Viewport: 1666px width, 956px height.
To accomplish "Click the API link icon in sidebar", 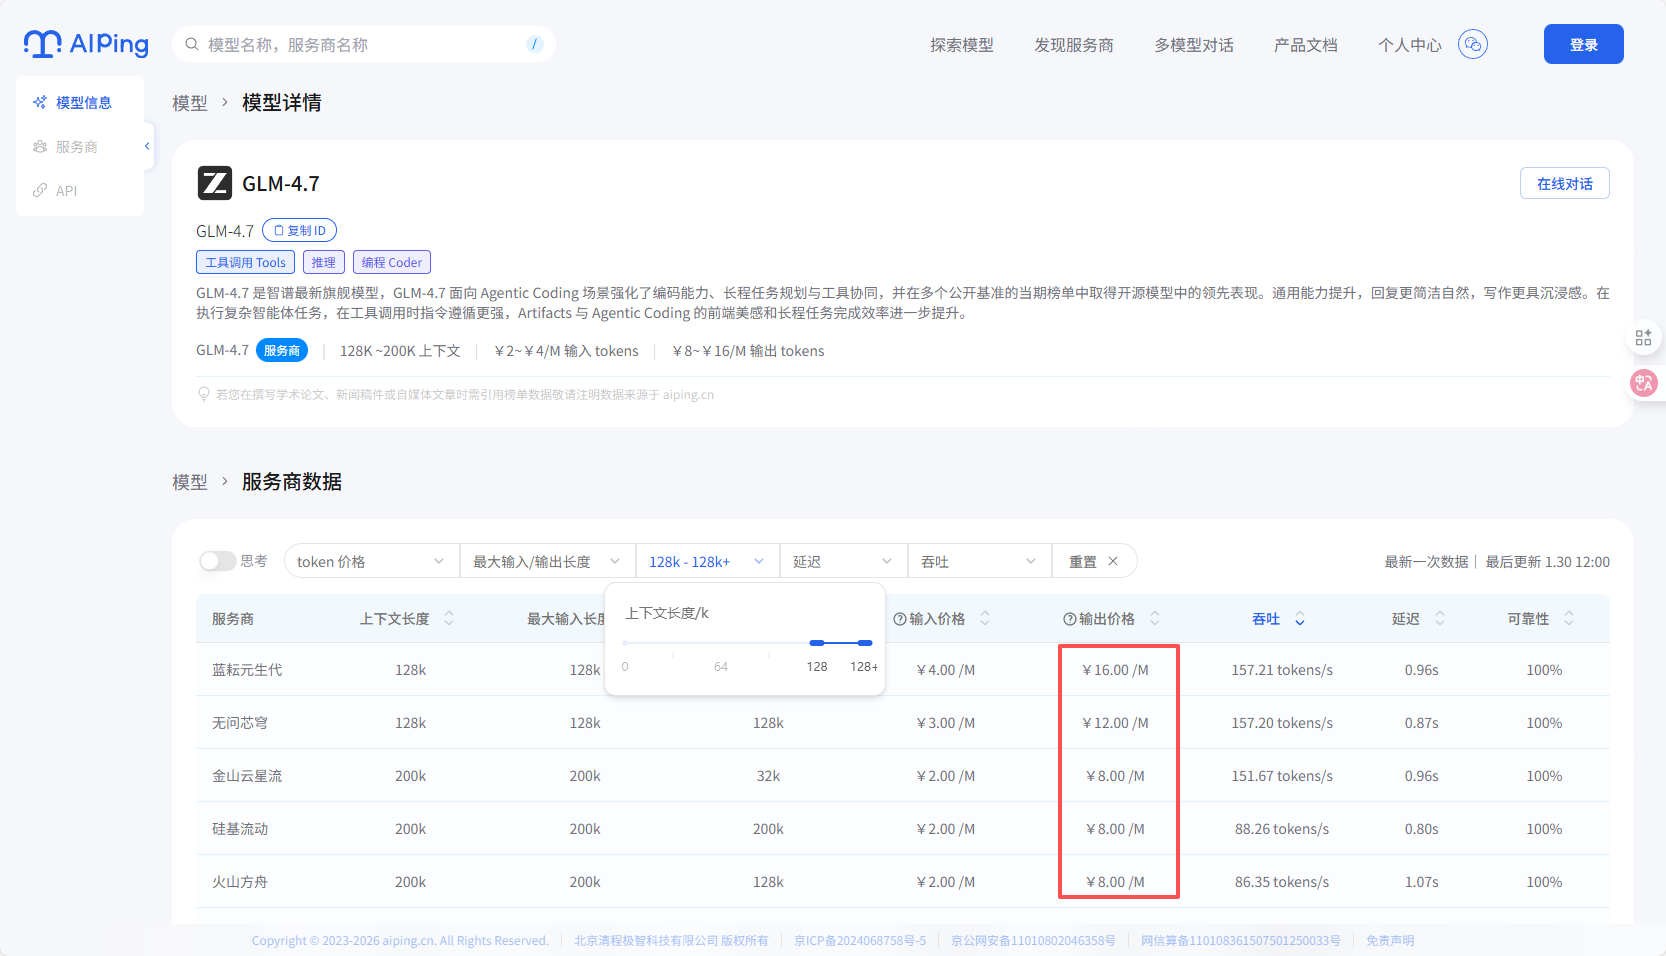I will coord(40,190).
